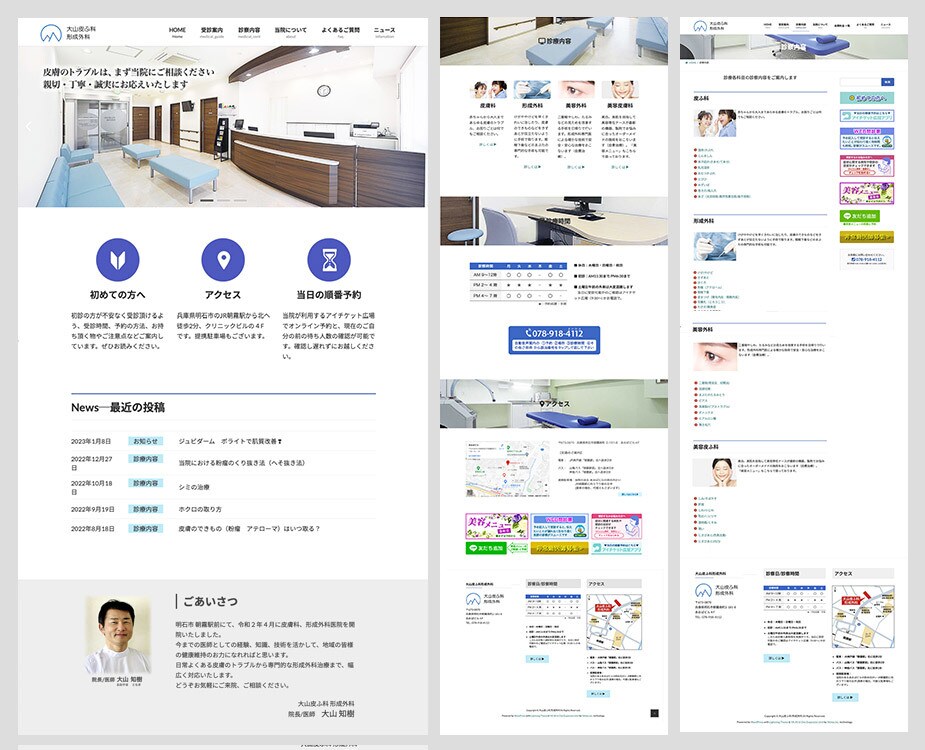
Task: Click 詳しくは below the middle page footer map
Action: (598, 694)
